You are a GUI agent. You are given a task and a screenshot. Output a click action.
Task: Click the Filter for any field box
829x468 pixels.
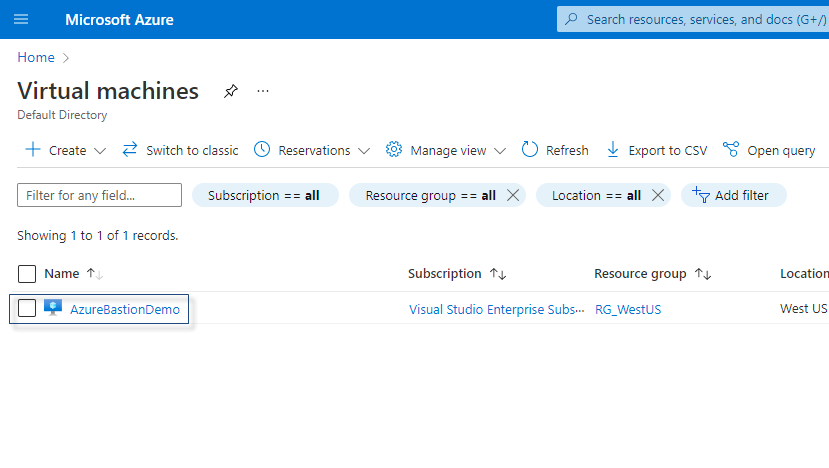pyautogui.click(x=99, y=195)
